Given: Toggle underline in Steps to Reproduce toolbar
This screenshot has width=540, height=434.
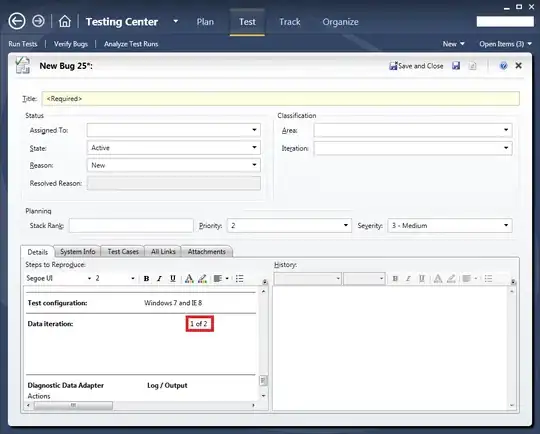Looking at the screenshot, I should tap(173, 279).
